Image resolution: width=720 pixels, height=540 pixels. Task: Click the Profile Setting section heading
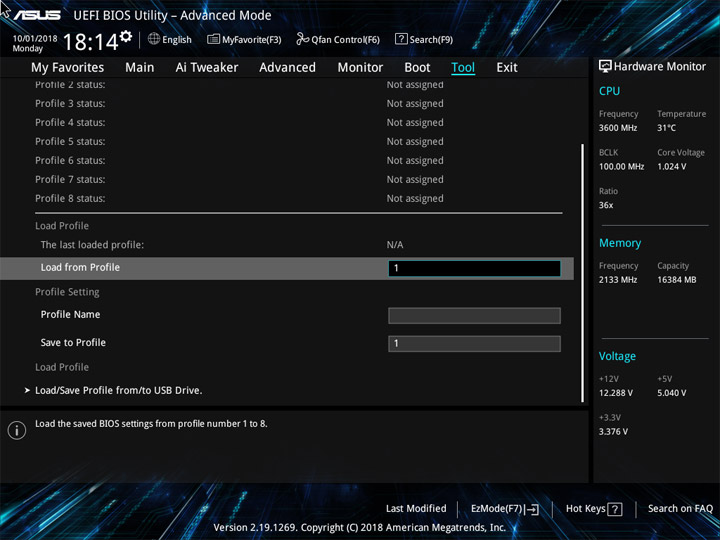click(x=67, y=292)
